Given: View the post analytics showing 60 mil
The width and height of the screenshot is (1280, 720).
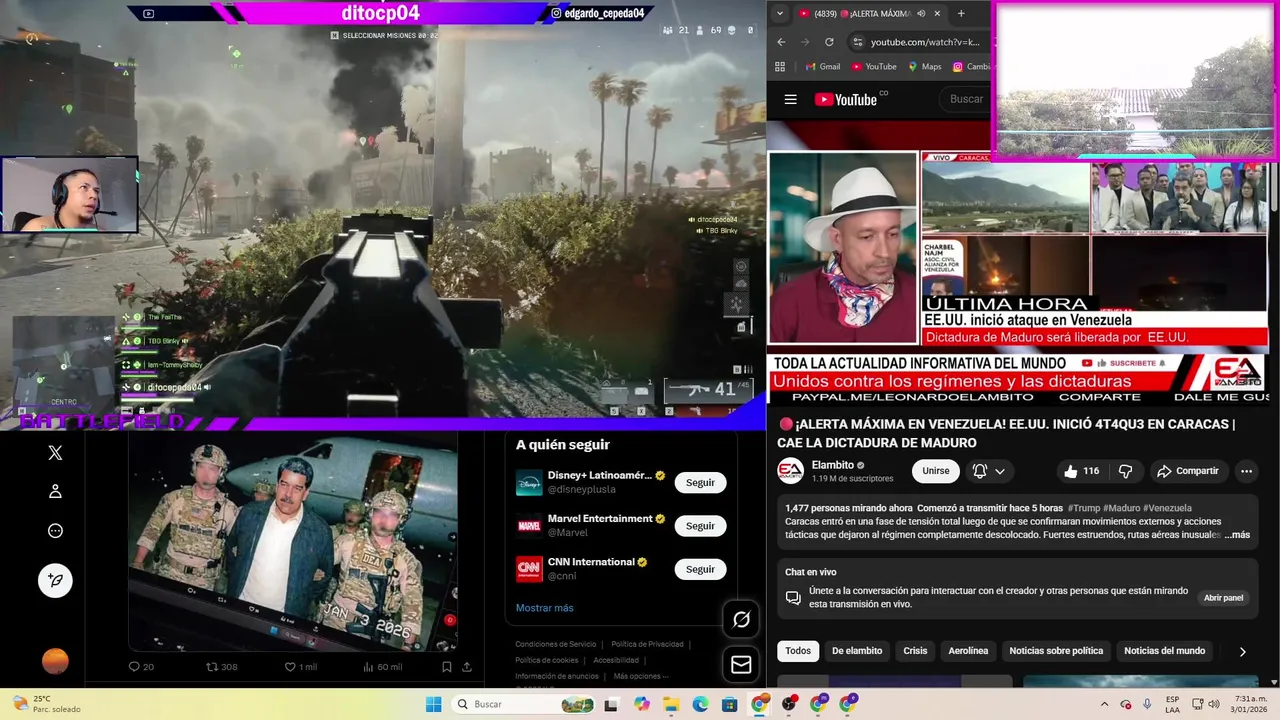Looking at the screenshot, I should [382, 667].
